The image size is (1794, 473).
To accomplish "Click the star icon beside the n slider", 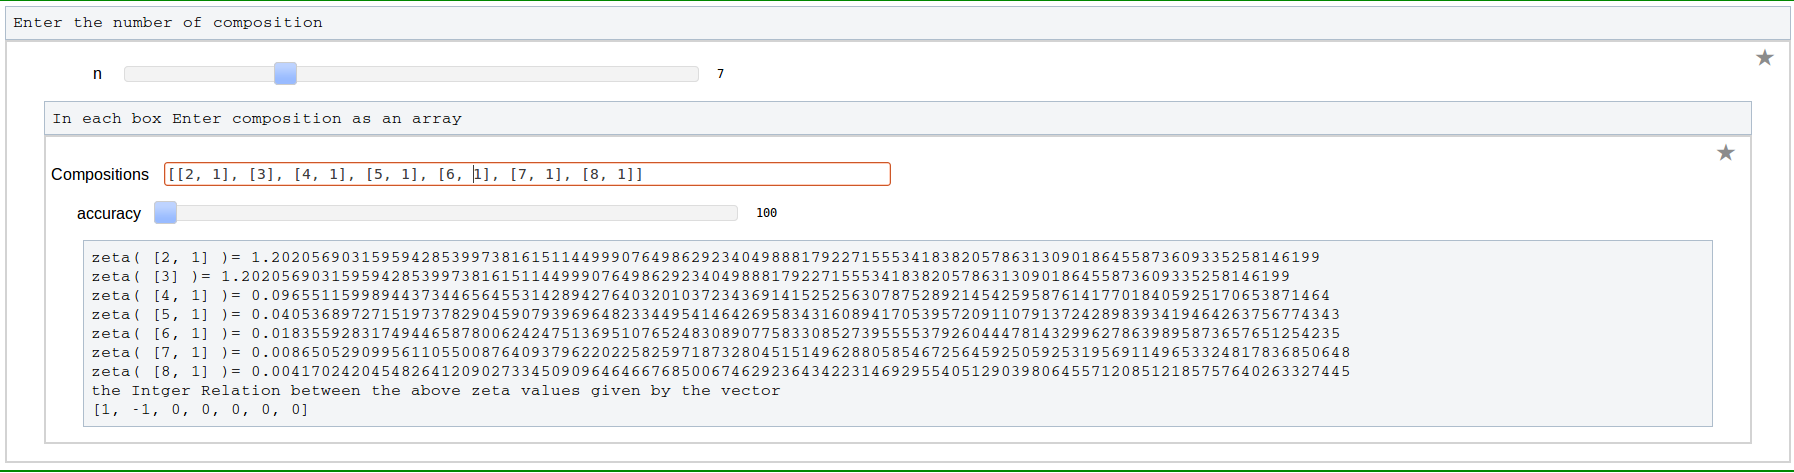I will coord(1764,58).
